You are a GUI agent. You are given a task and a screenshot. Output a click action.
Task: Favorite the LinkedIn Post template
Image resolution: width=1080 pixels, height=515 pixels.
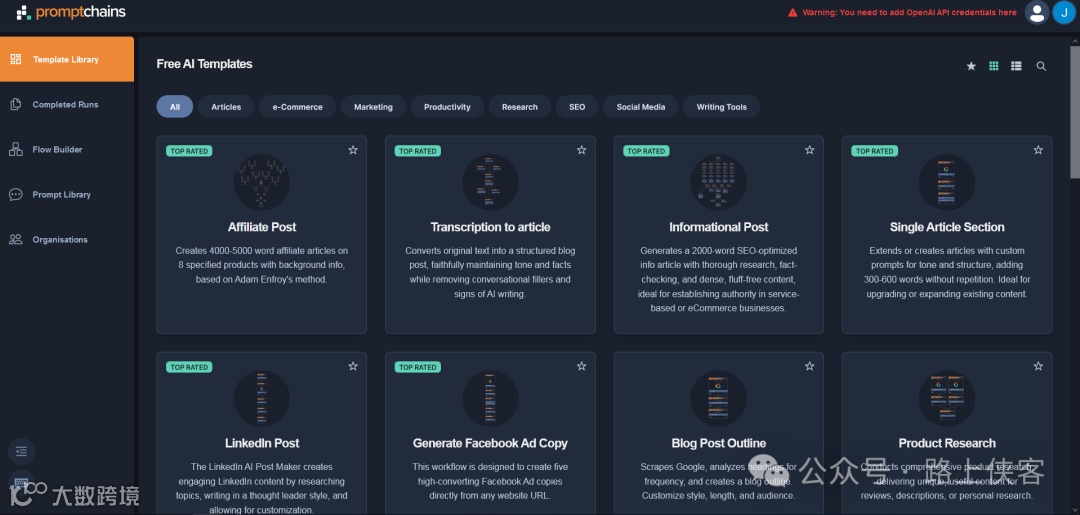point(353,366)
